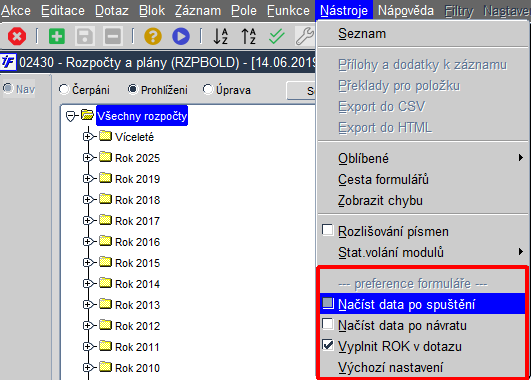Click the iF application logo icon

[8, 62]
